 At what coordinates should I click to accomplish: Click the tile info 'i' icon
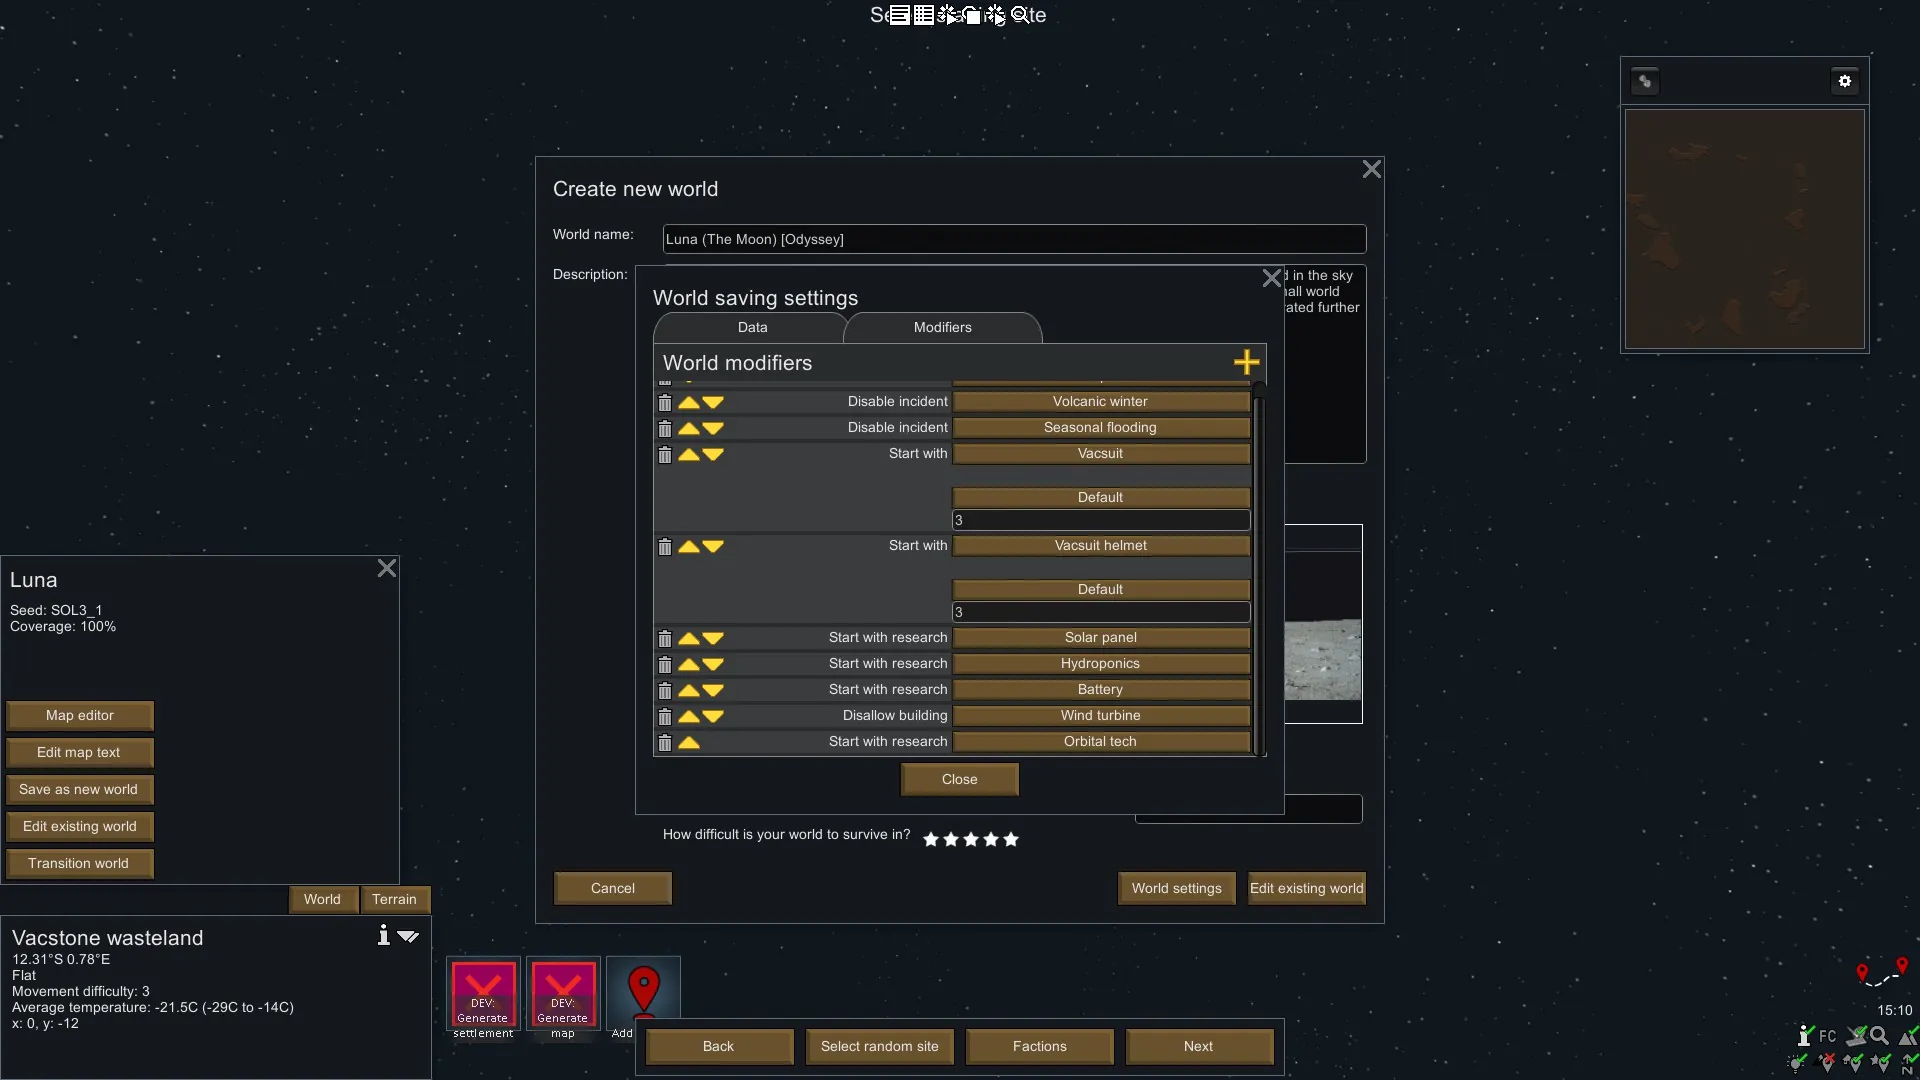click(383, 935)
